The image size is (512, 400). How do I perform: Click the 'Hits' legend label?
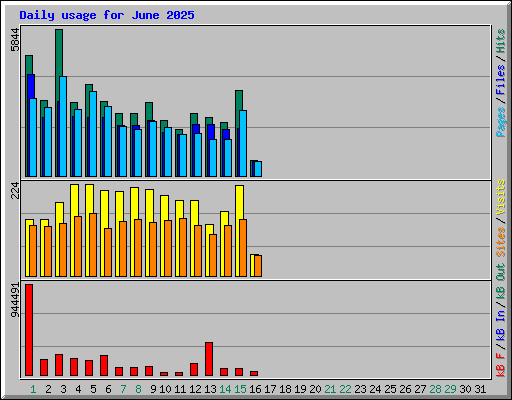(501, 41)
